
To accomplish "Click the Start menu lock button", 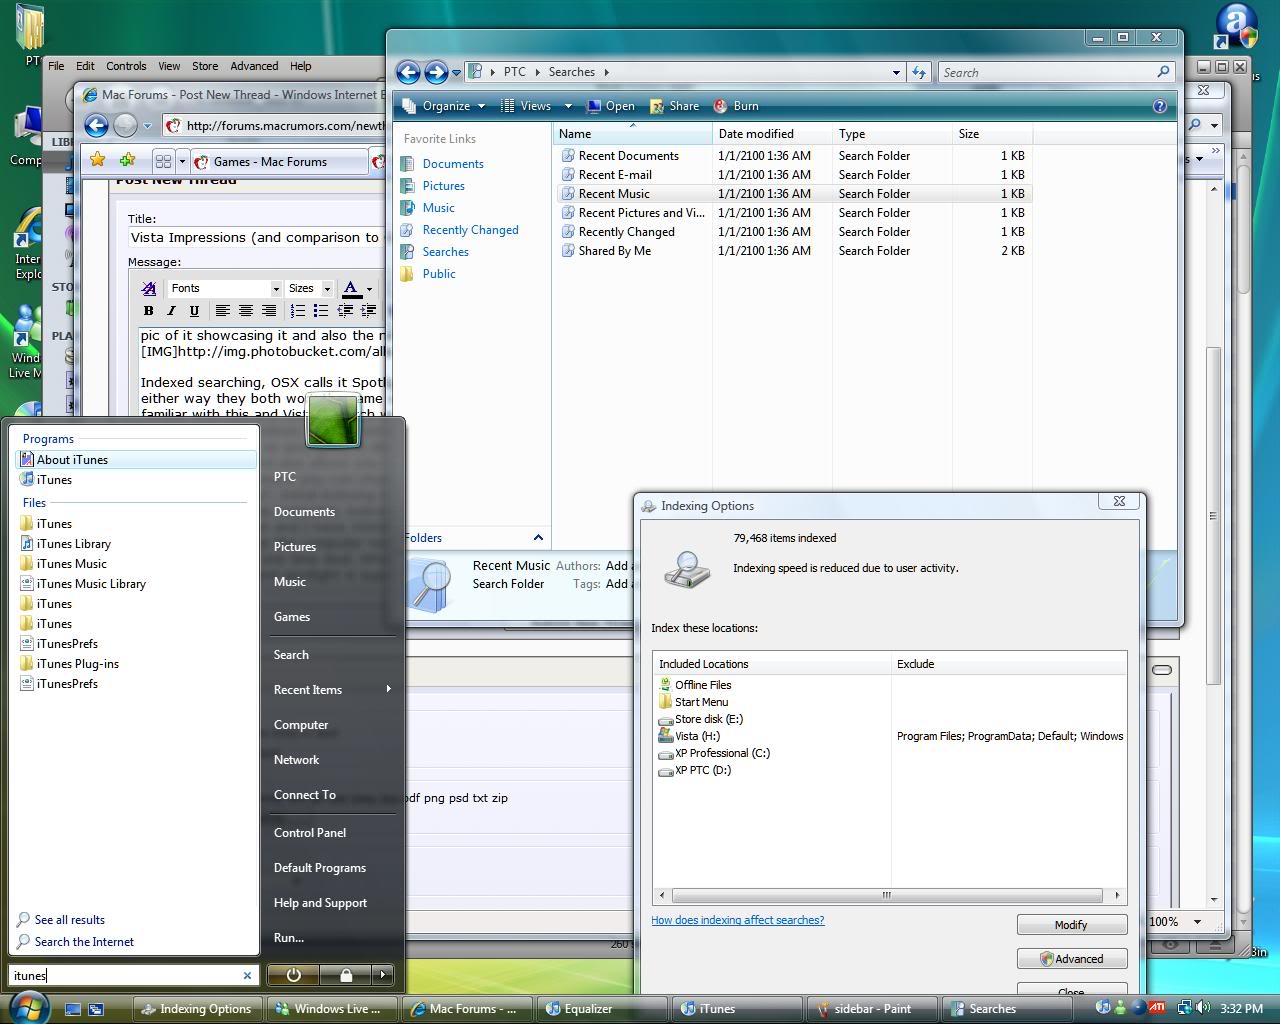I will 346,975.
